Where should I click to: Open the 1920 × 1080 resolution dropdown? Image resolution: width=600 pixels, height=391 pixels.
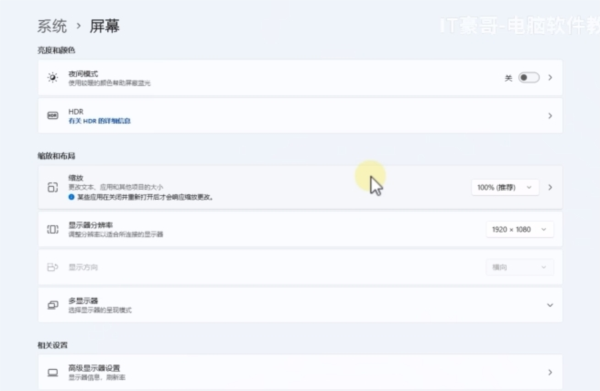(520, 230)
